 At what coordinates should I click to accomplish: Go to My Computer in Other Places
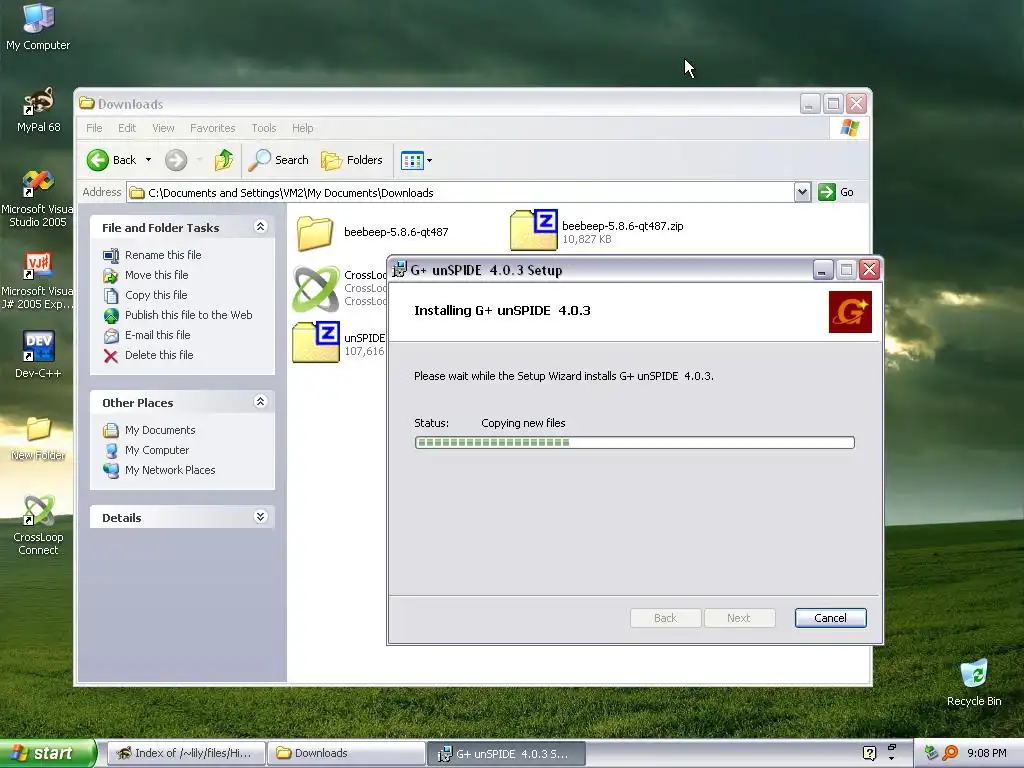146,450
